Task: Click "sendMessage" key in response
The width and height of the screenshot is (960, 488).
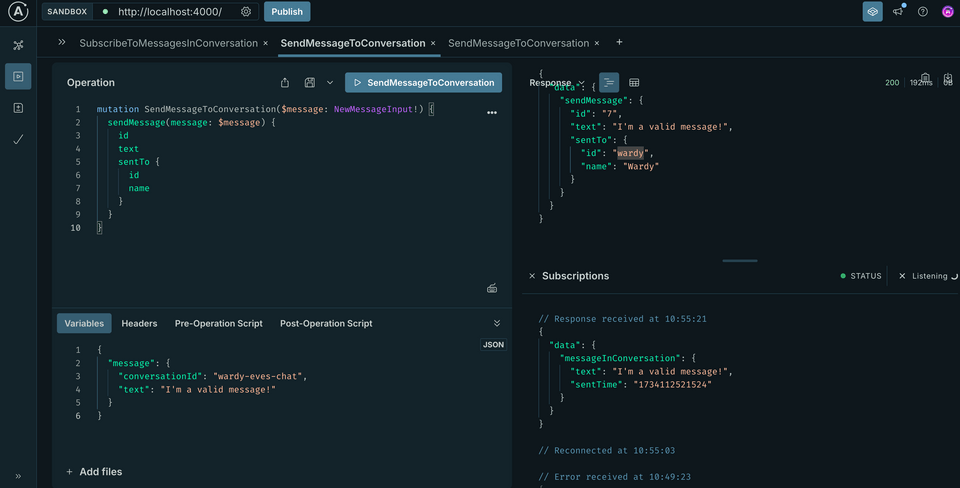Action: tap(593, 100)
